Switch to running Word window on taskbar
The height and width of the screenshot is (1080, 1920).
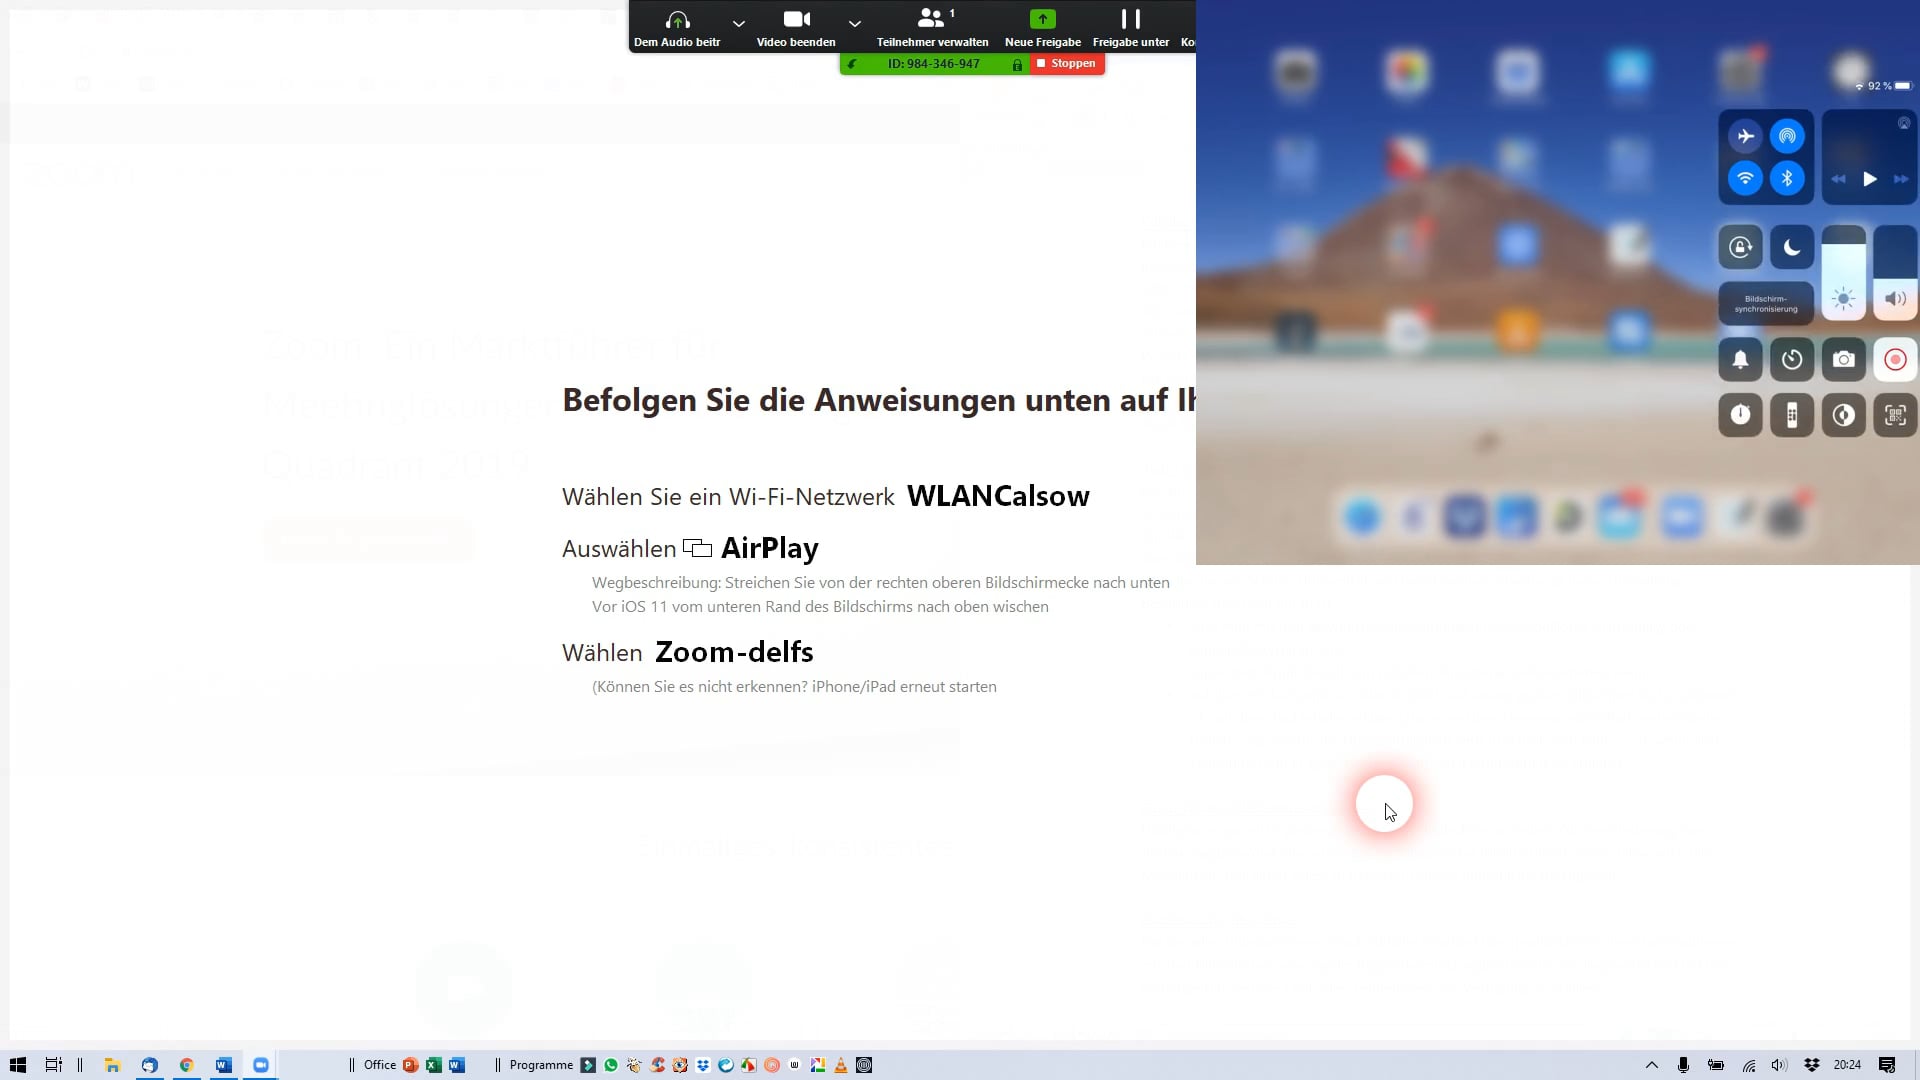223,1065
